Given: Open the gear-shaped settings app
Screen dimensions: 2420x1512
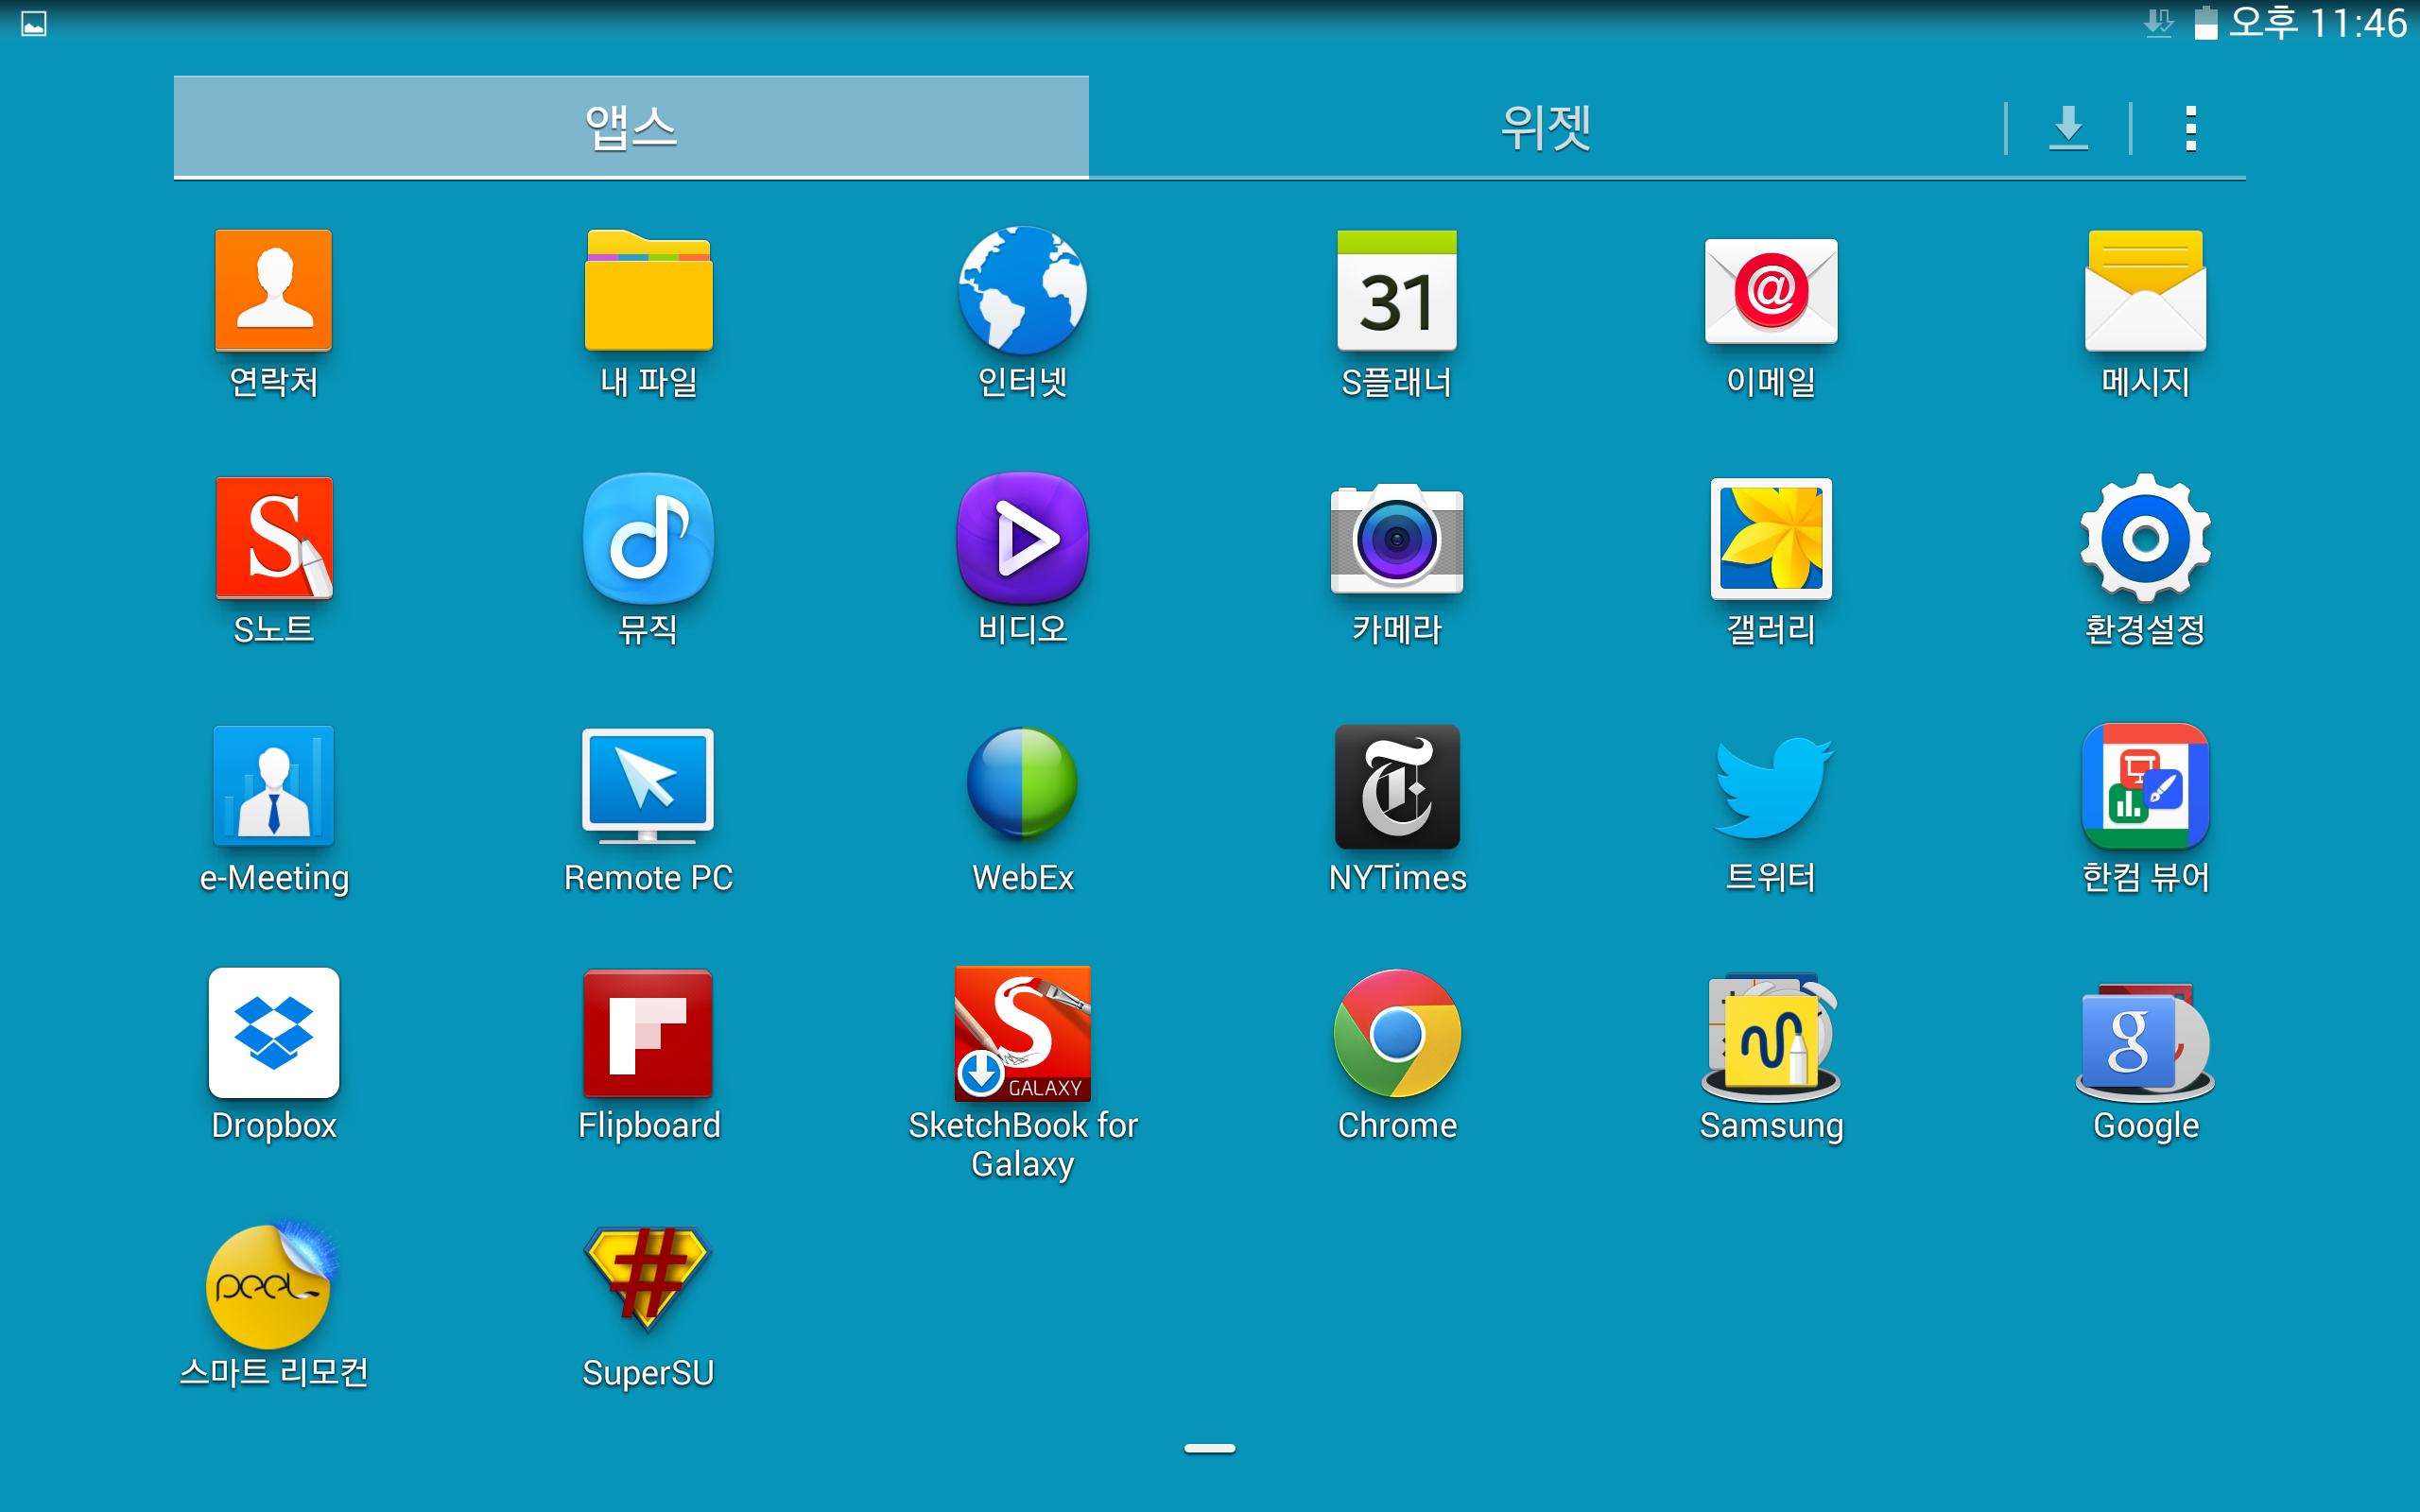Looking at the screenshot, I should pyautogui.click(x=2145, y=538).
